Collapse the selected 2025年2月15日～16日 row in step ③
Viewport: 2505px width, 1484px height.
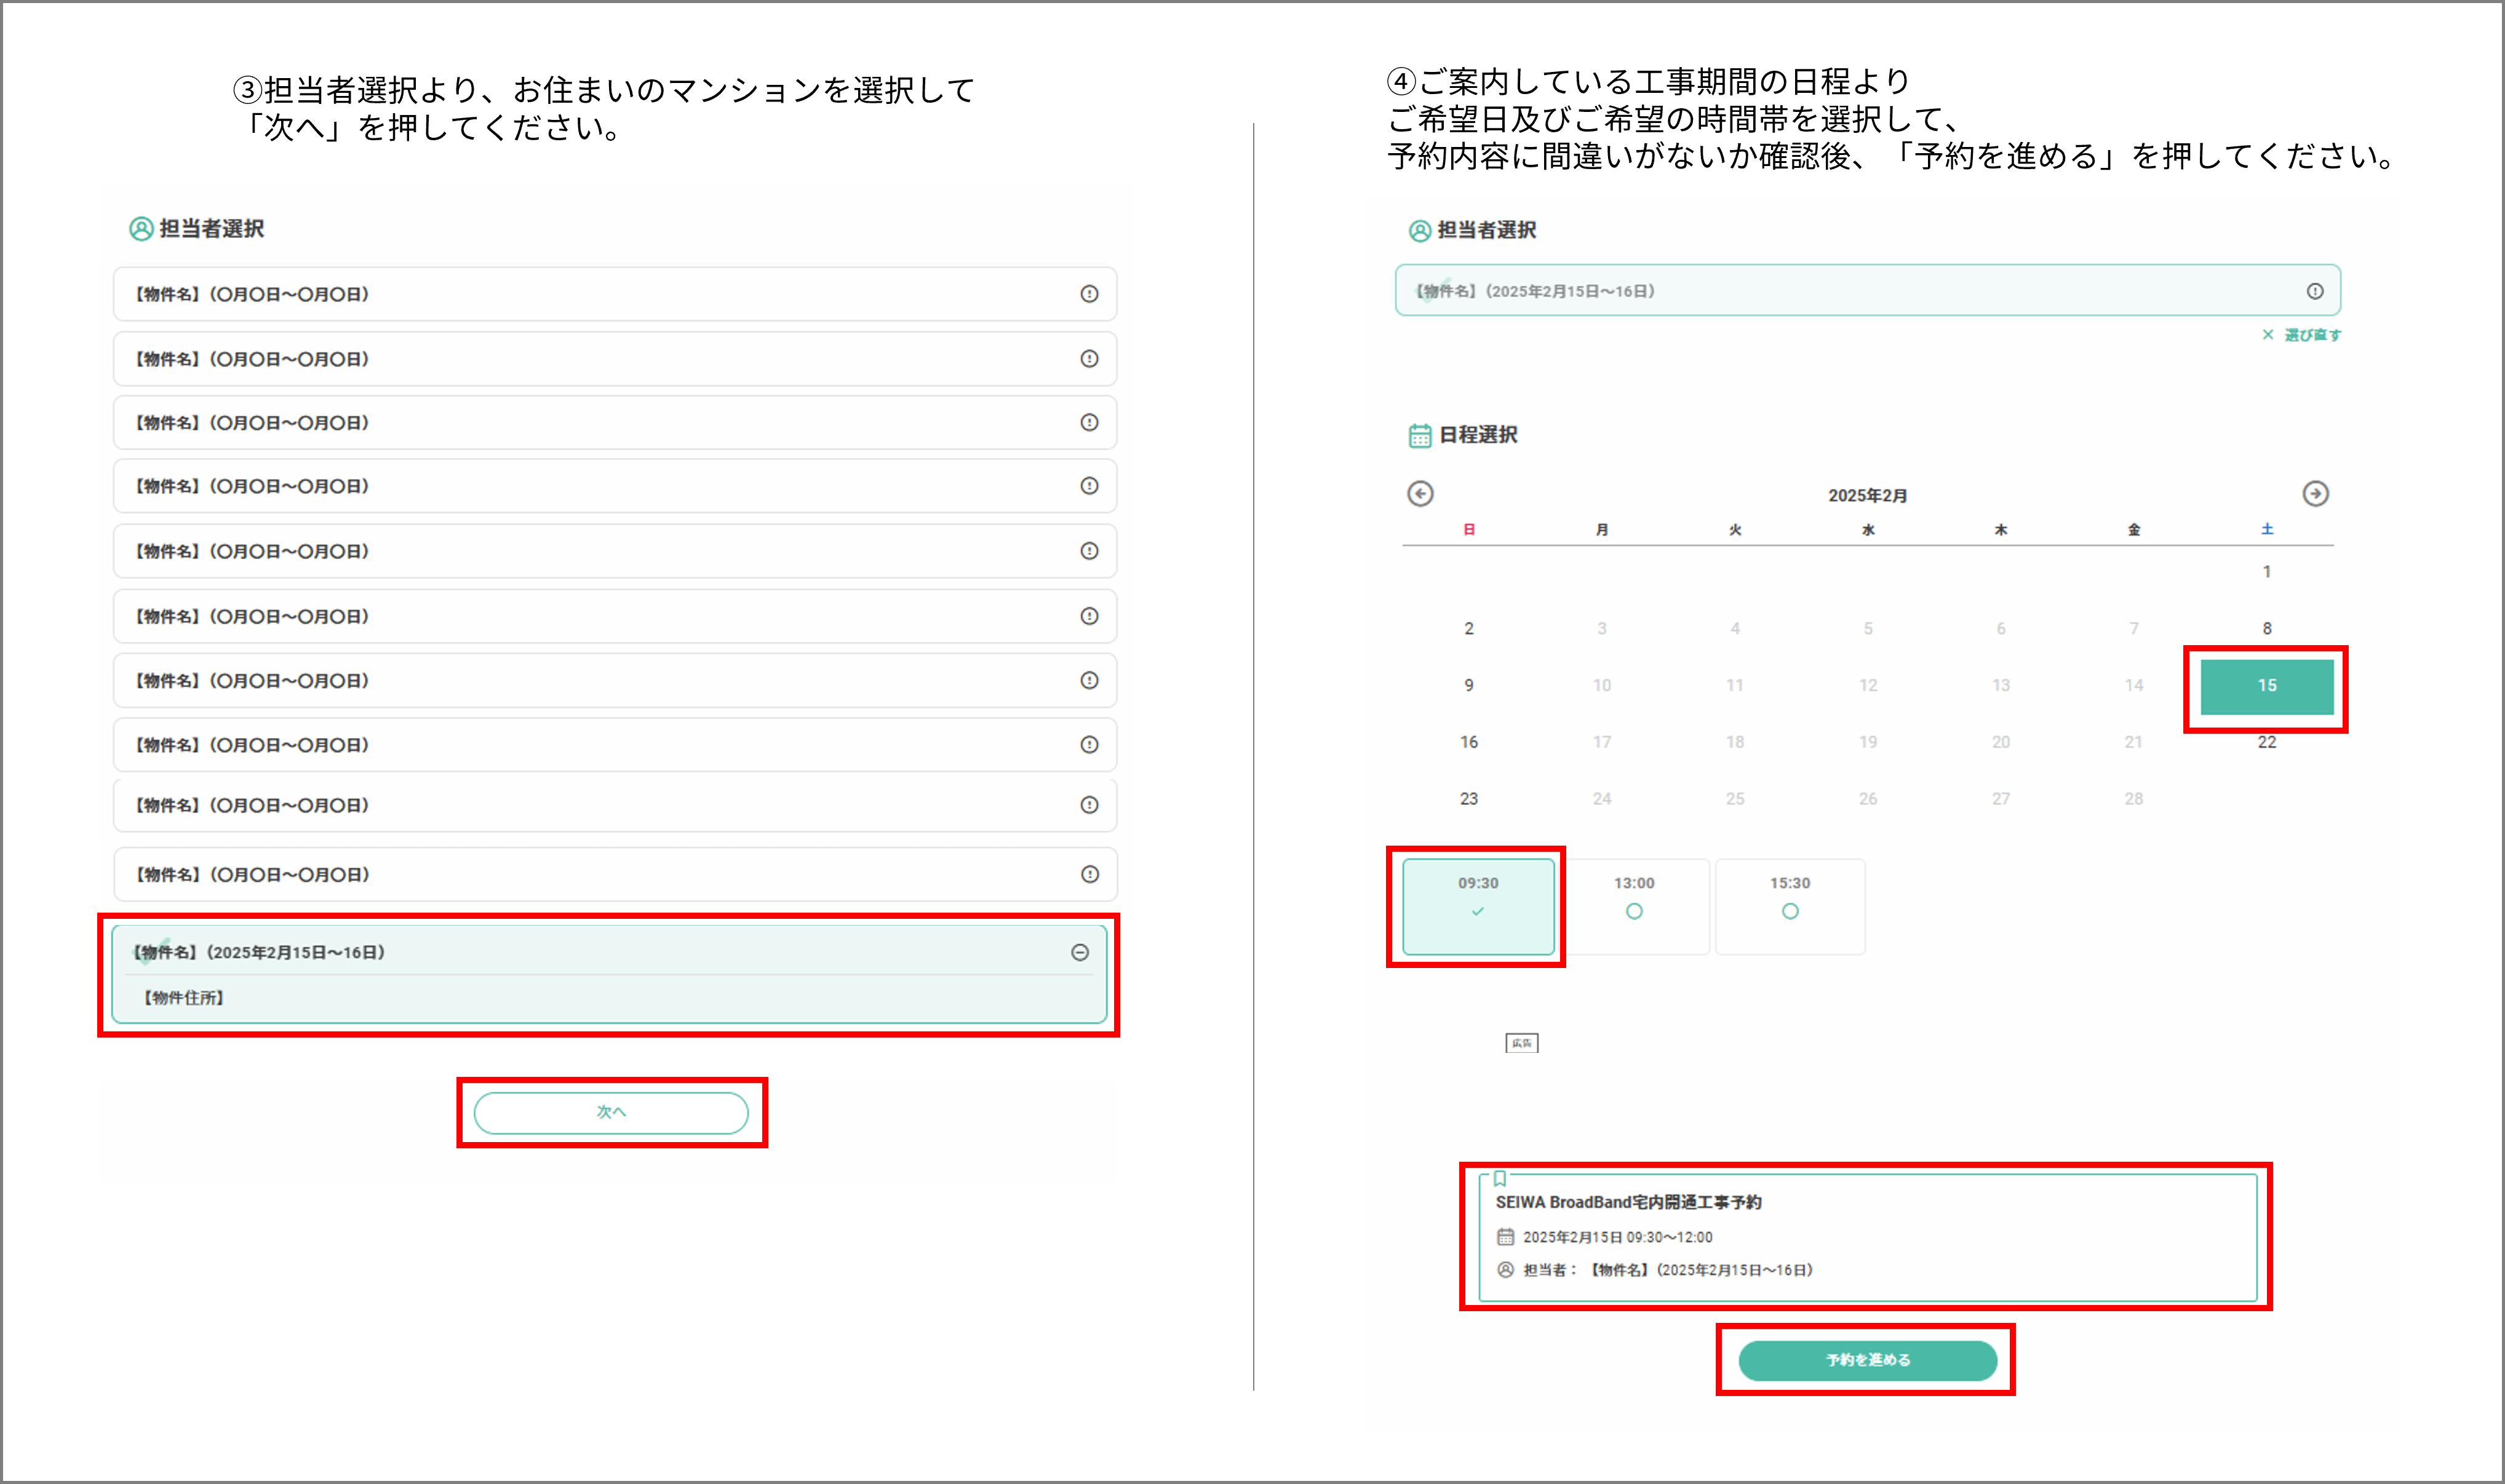1080,952
